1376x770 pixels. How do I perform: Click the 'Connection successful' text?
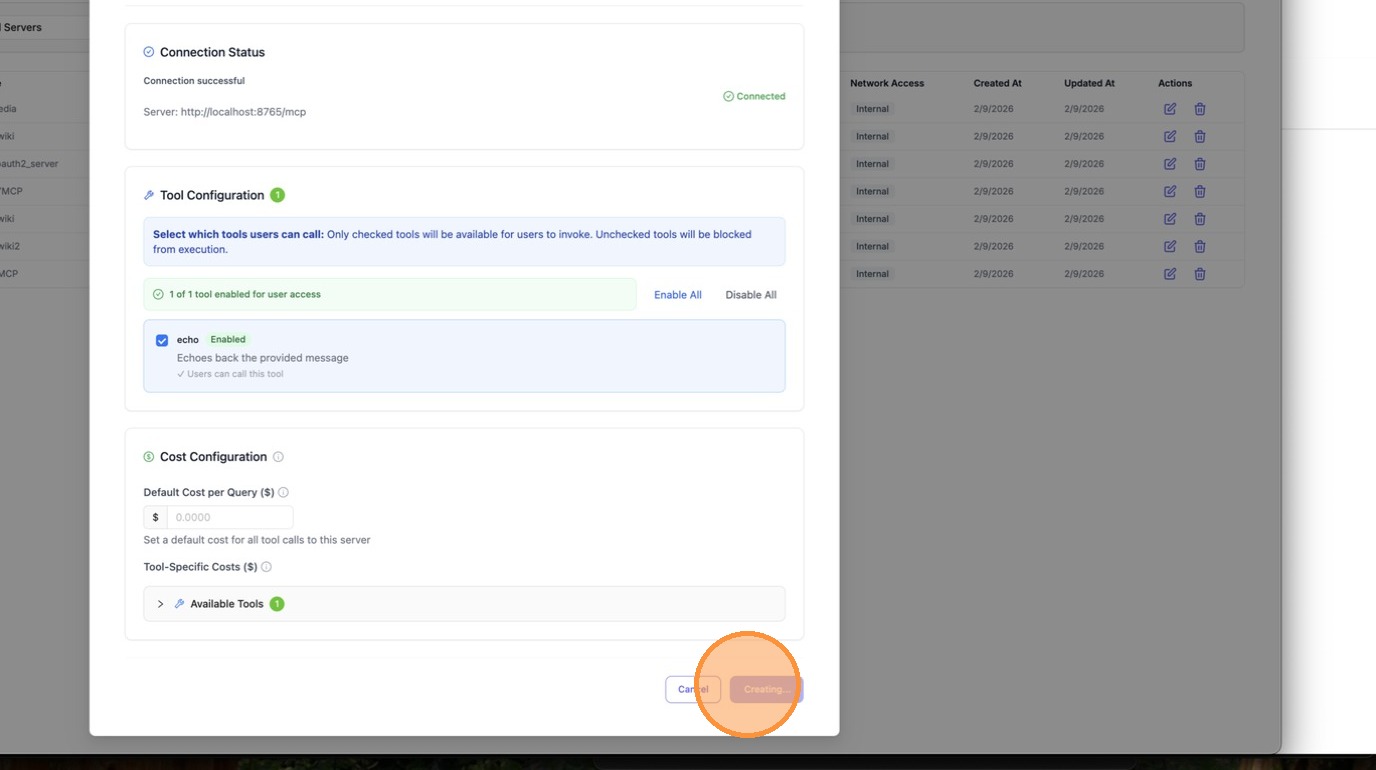coord(194,81)
